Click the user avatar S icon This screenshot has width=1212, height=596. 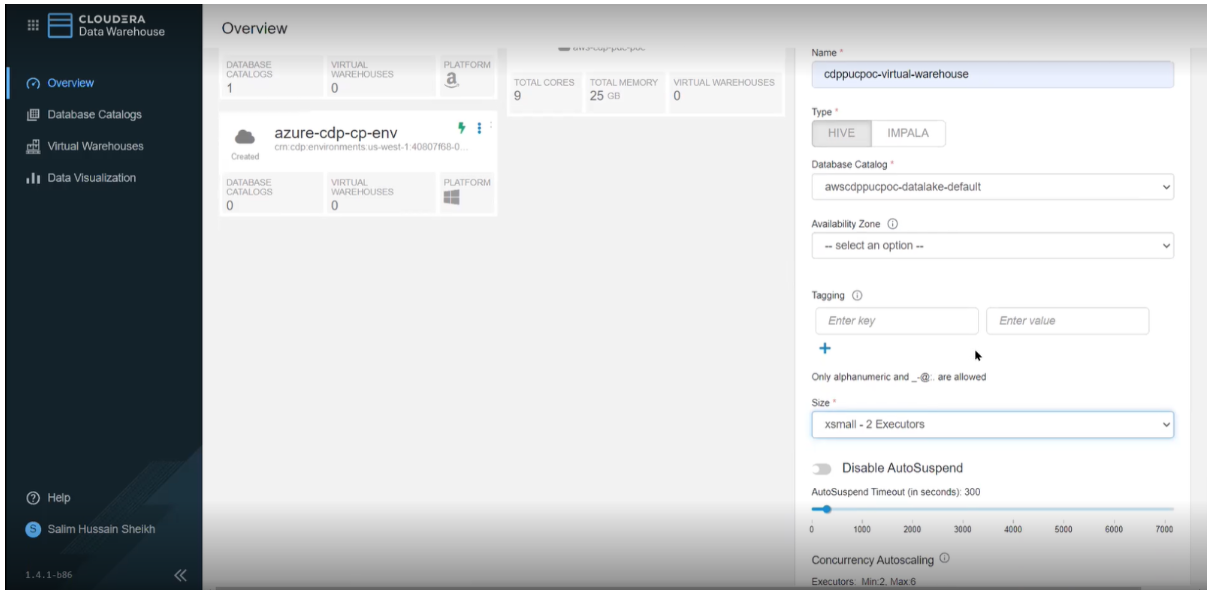(32, 528)
